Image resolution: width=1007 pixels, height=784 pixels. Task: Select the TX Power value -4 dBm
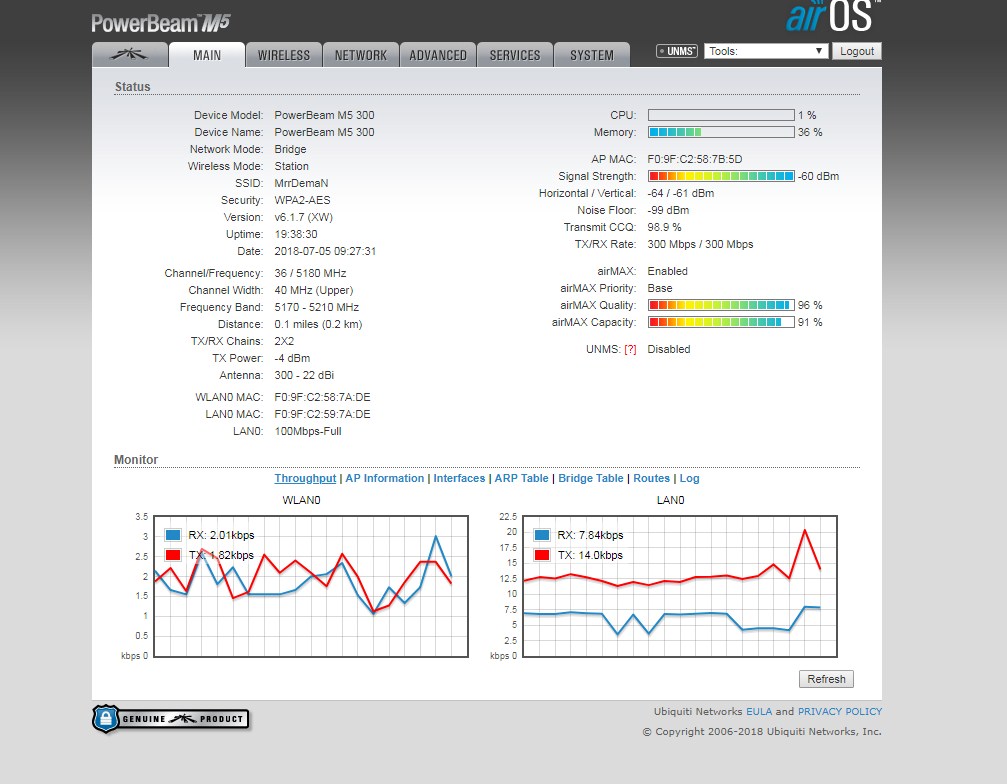(x=292, y=358)
